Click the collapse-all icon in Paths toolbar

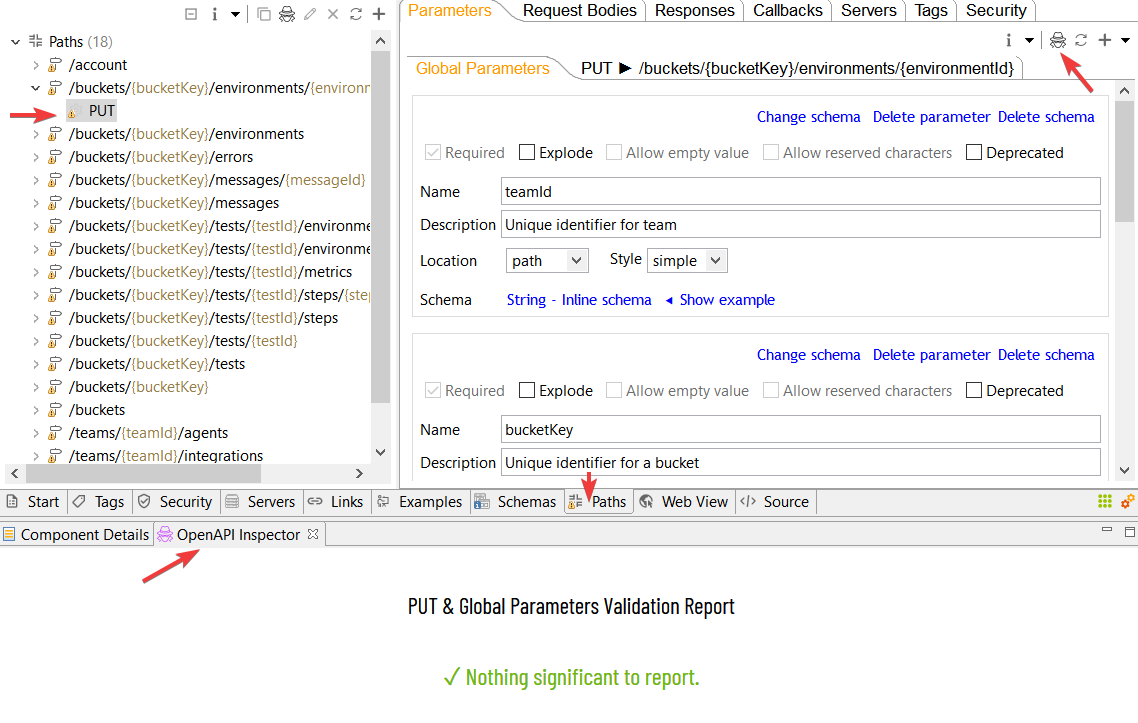coord(191,14)
